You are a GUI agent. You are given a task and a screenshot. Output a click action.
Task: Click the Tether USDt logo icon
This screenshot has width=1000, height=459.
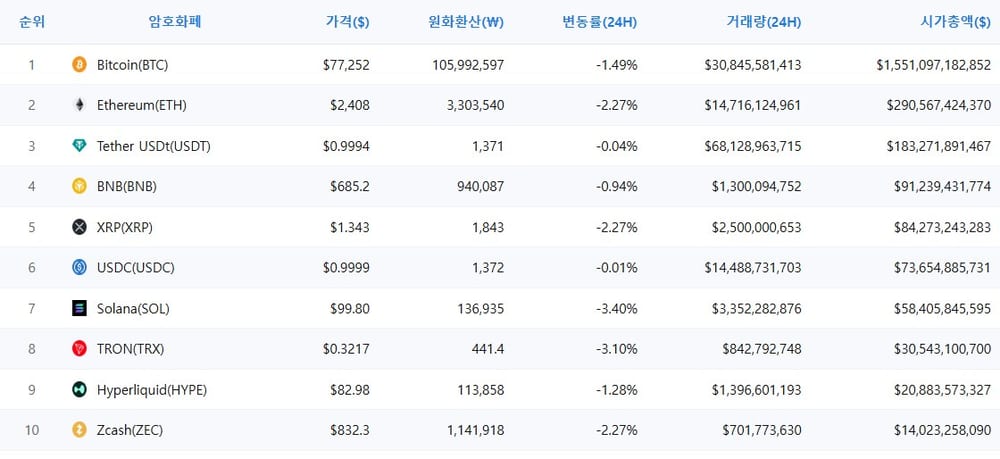point(79,146)
